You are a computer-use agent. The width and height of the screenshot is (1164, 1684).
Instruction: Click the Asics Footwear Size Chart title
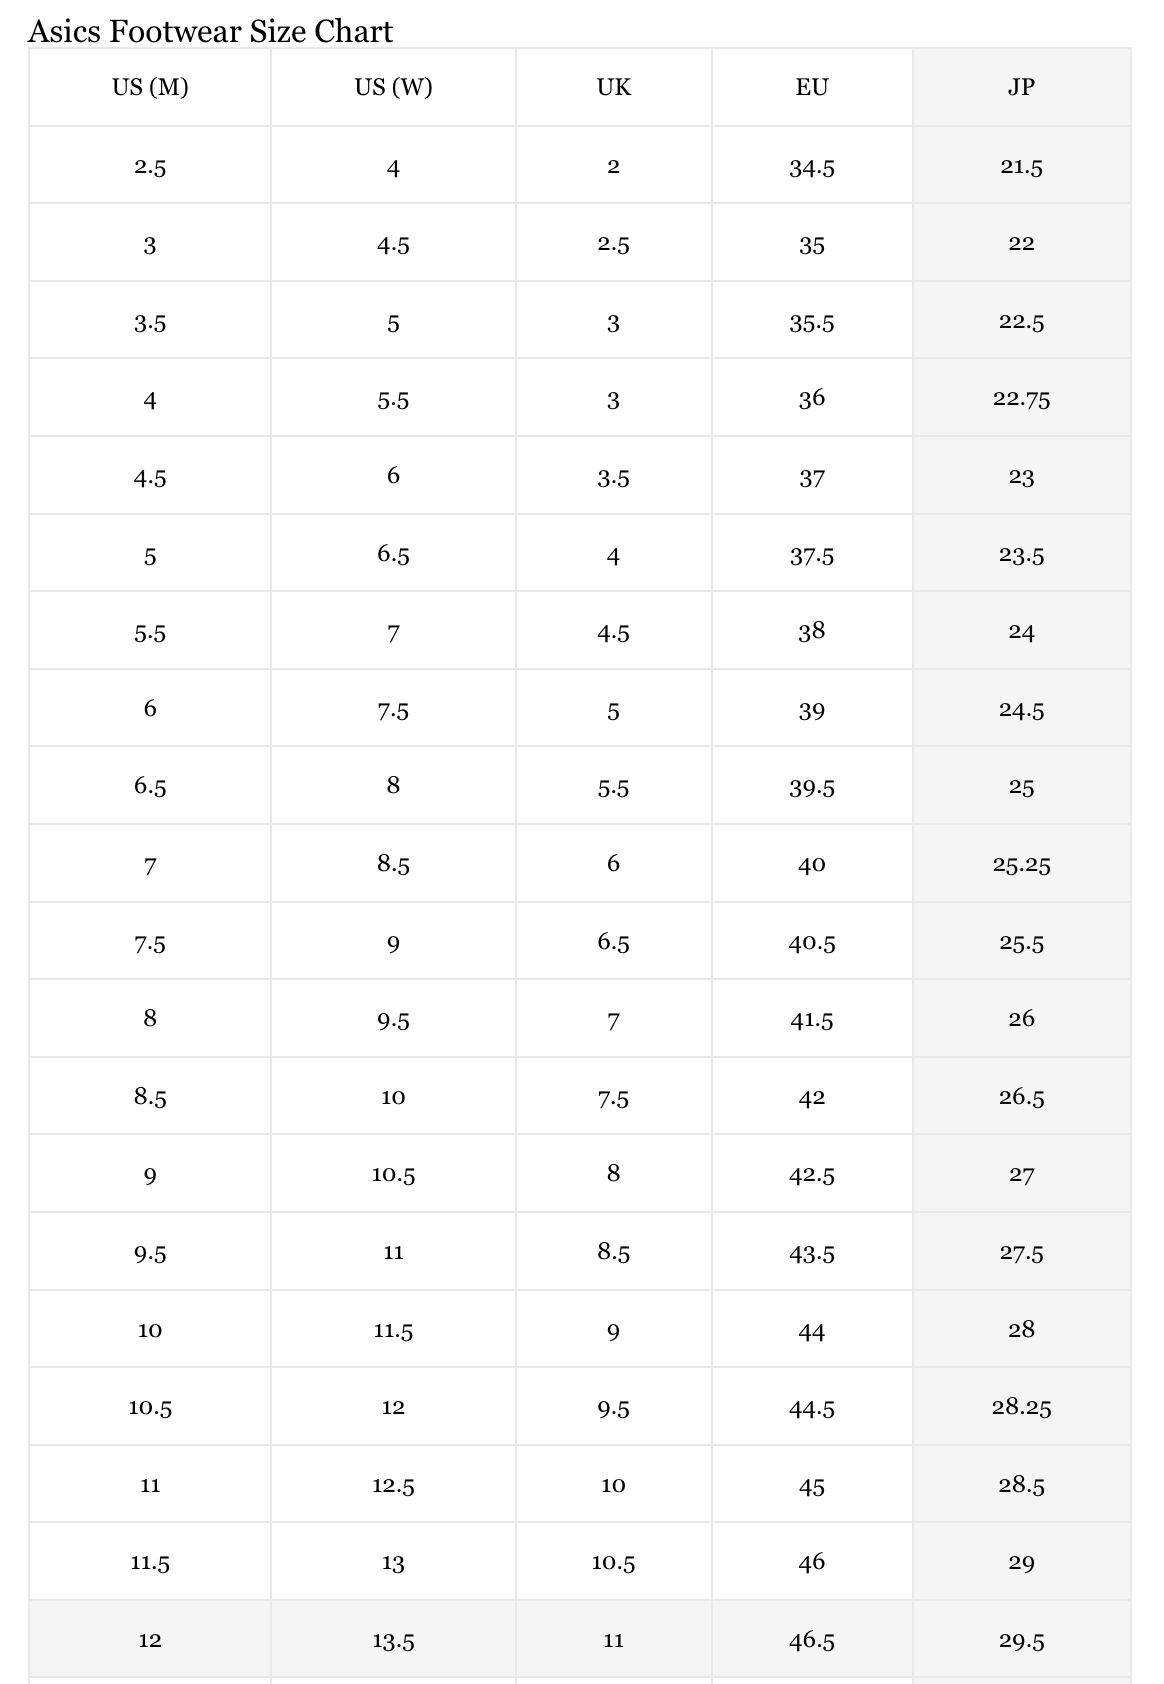[x=211, y=32]
